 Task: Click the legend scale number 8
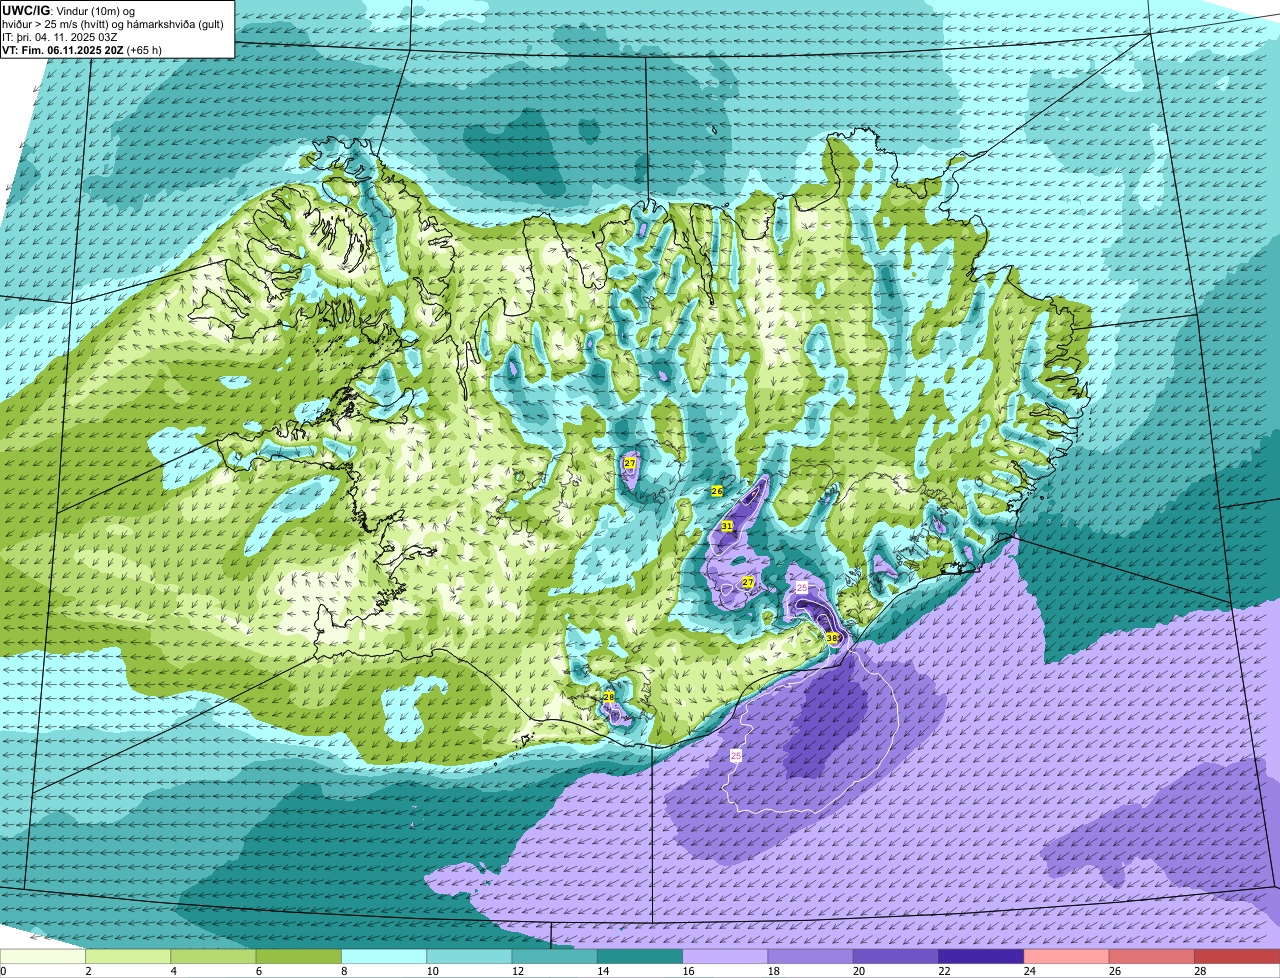pyautogui.click(x=344, y=971)
